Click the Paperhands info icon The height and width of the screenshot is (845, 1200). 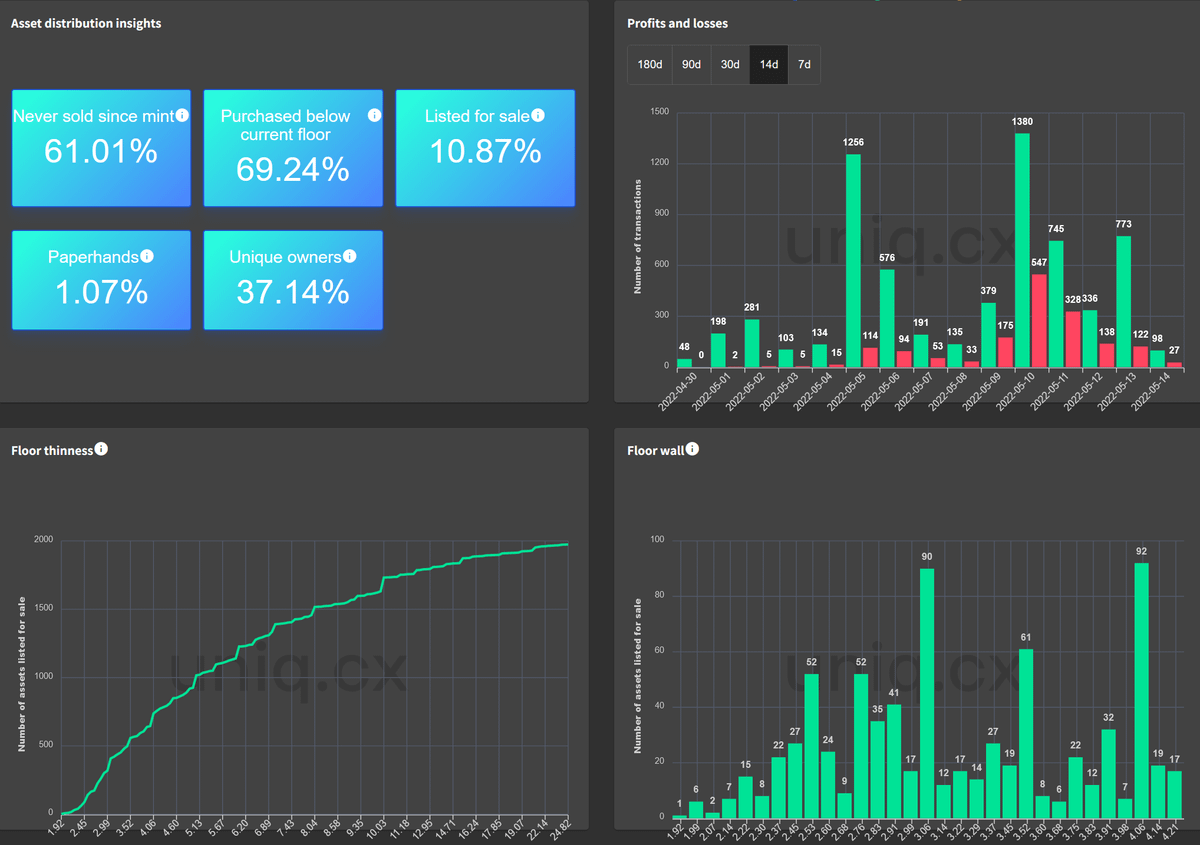147,257
